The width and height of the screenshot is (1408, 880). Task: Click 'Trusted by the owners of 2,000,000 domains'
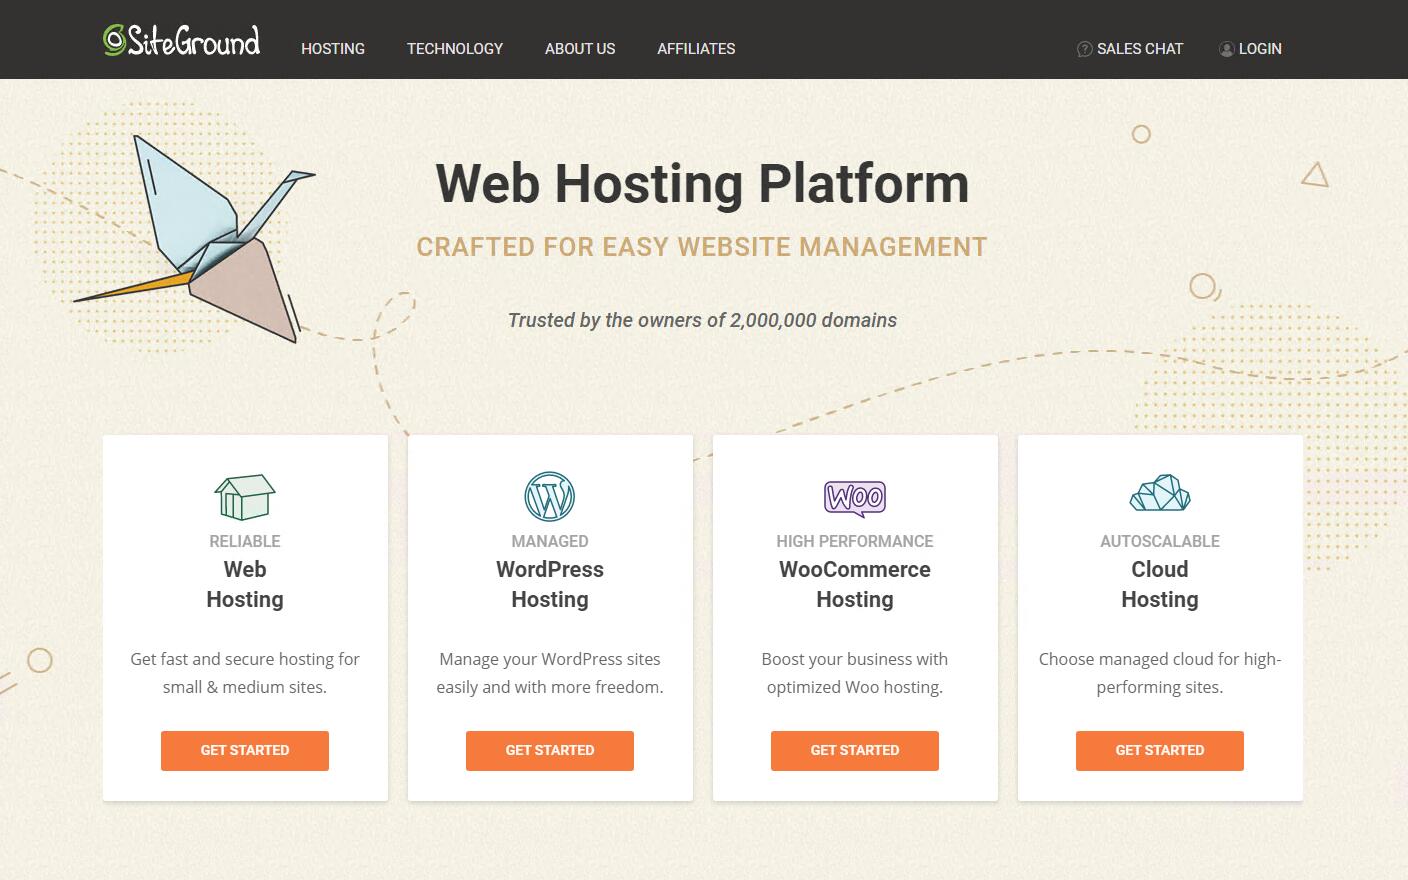pos(702,321)
